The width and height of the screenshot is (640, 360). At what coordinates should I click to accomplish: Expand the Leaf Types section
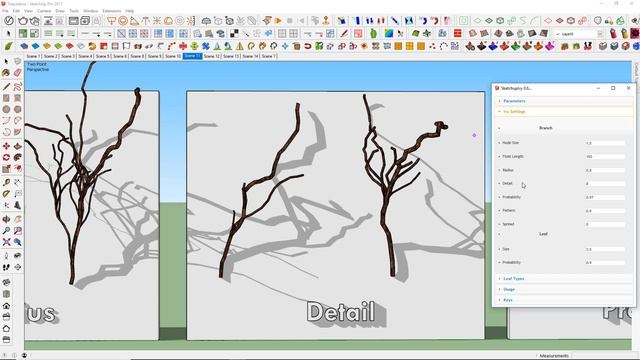pos(563,278)
